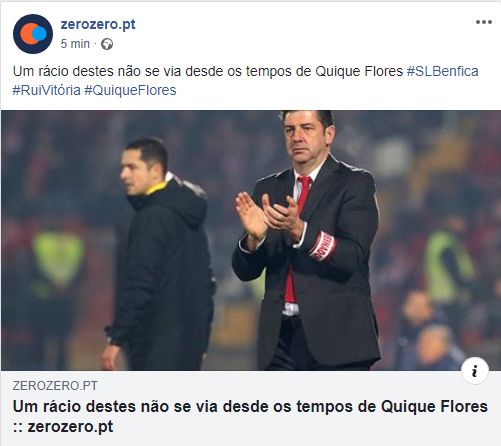Open the #SLBenfica hashtag
501x446 pixels.
tap(442, 71)
